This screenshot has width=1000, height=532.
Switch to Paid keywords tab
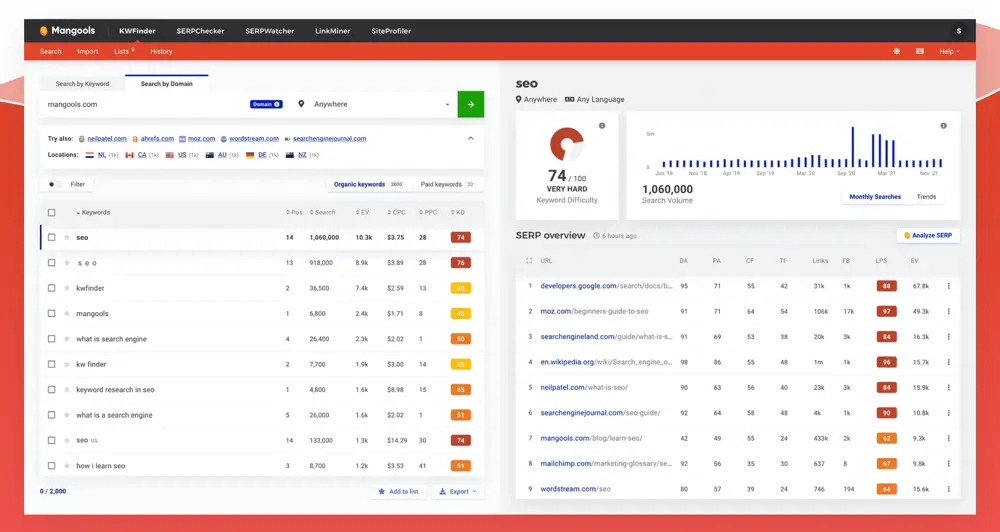[446, 184]
